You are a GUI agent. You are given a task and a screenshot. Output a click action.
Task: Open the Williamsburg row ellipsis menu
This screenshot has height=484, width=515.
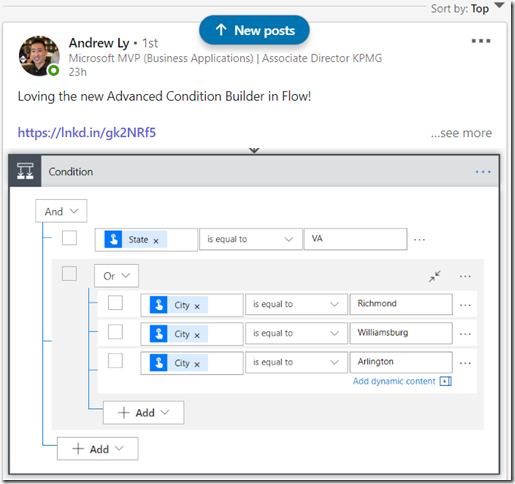(465, 334)
